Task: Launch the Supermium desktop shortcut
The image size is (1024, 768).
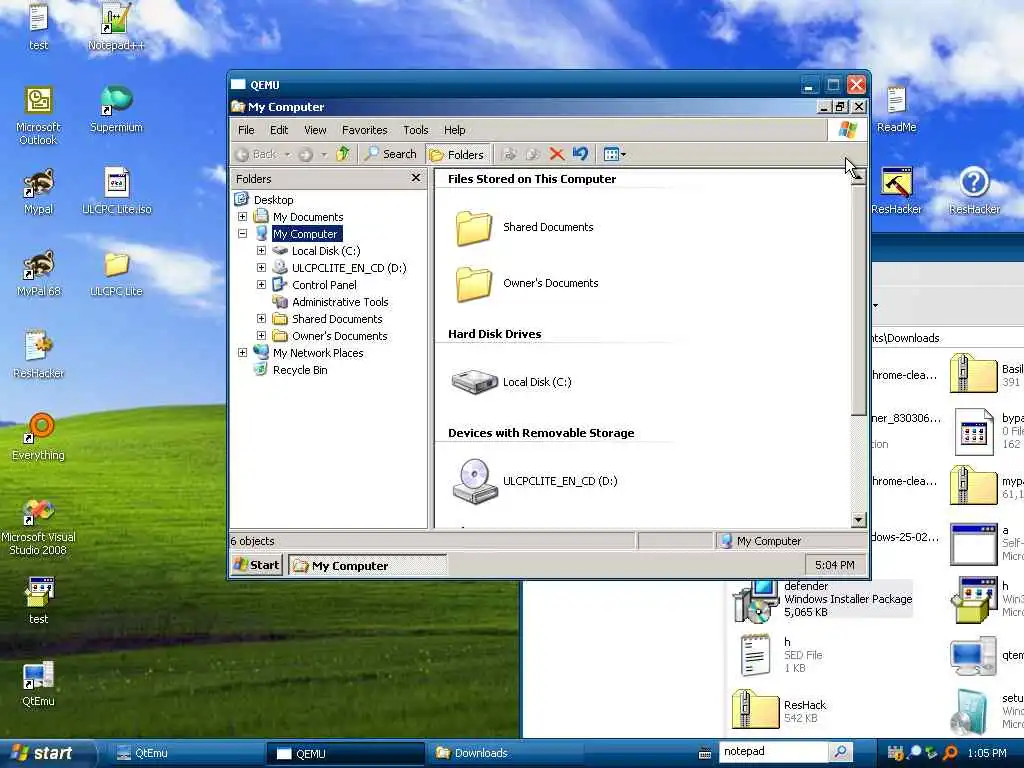Action: [116, 108]
